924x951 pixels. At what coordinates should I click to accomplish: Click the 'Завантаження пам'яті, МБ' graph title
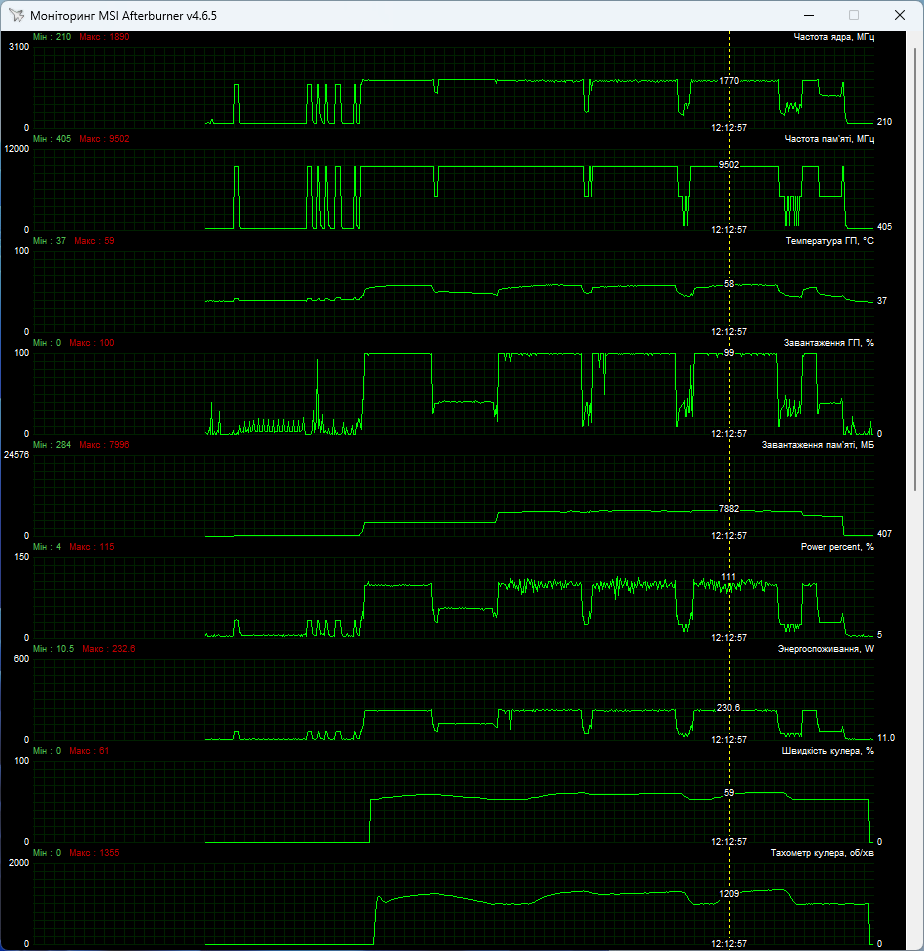pos(818,445)
